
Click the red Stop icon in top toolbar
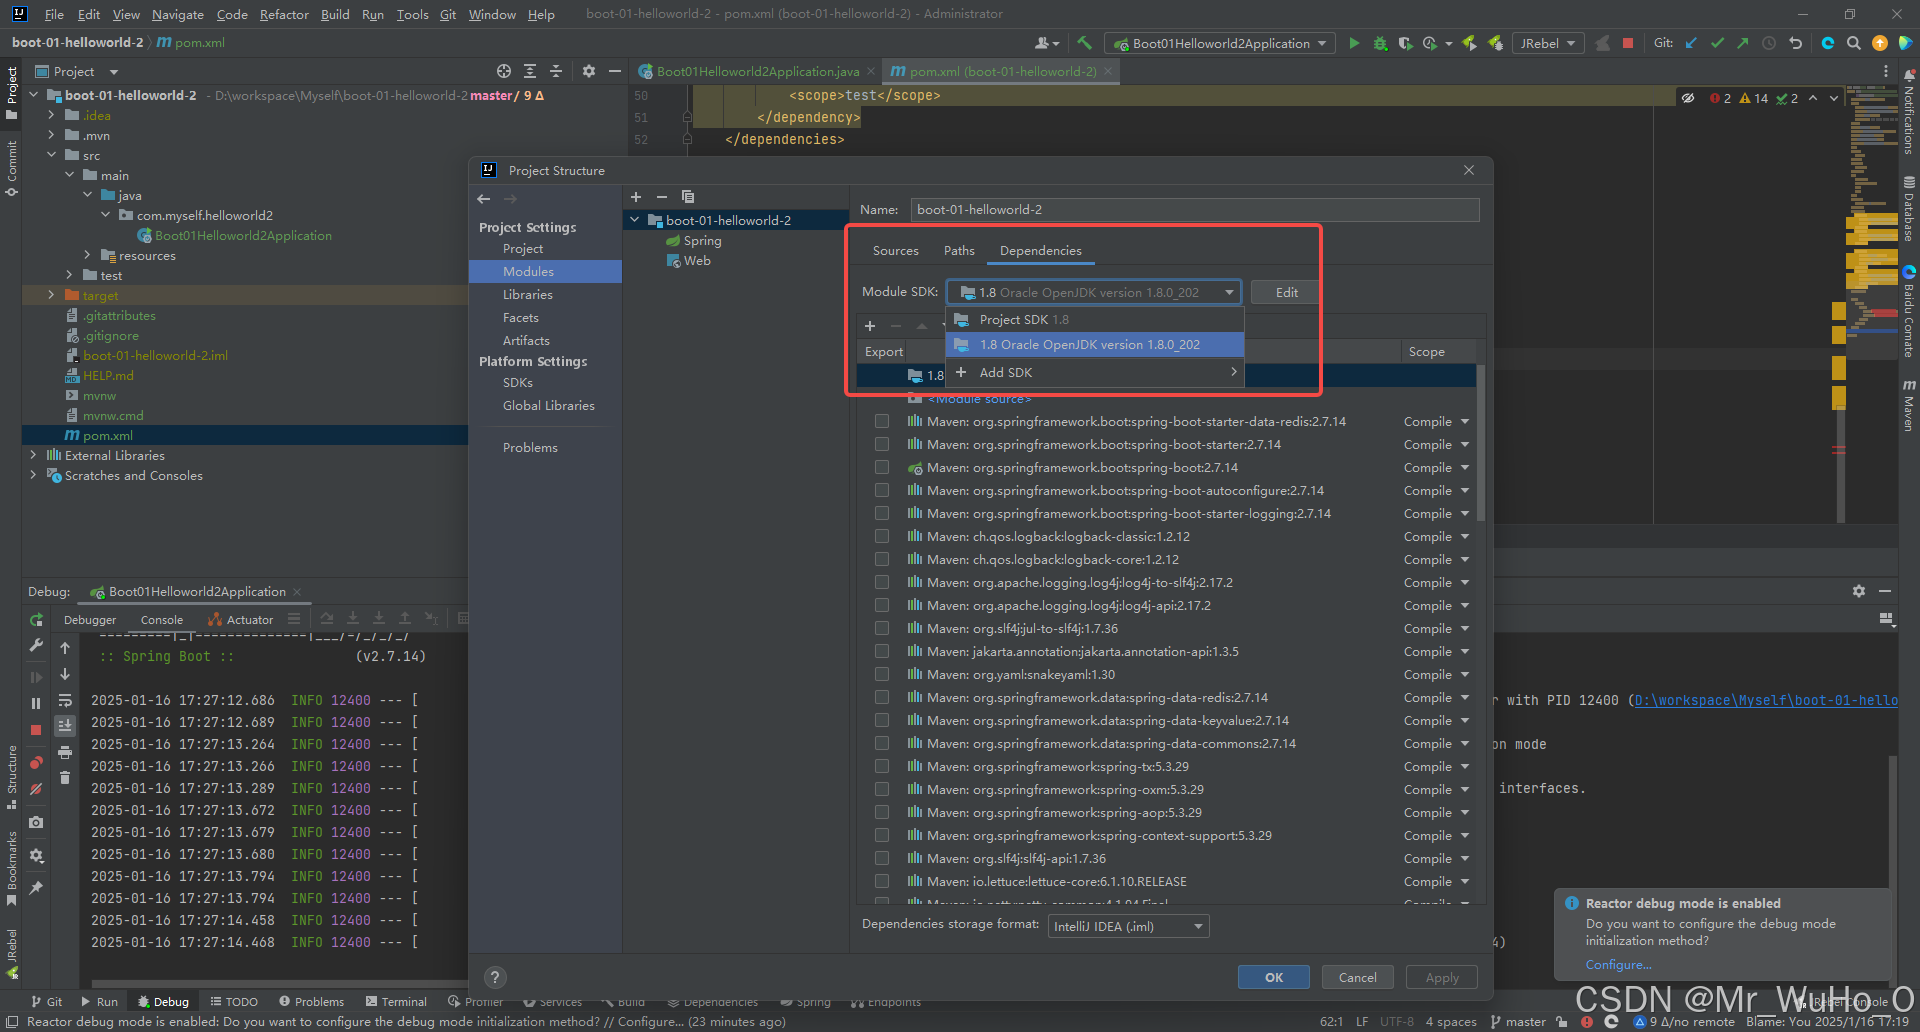coord(1628,43)
